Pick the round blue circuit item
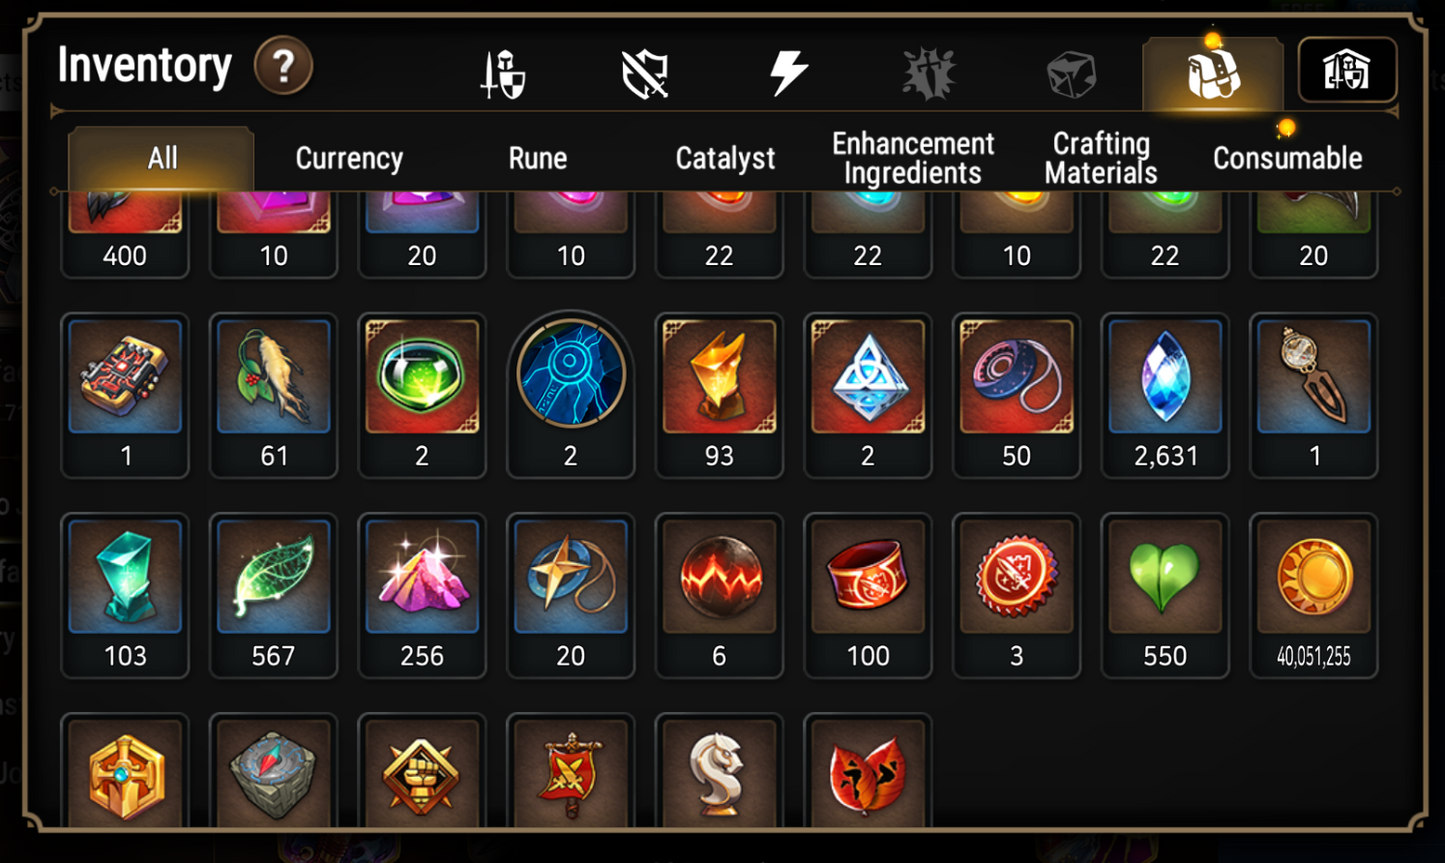1445x863 pixels. tap(571, 396)
